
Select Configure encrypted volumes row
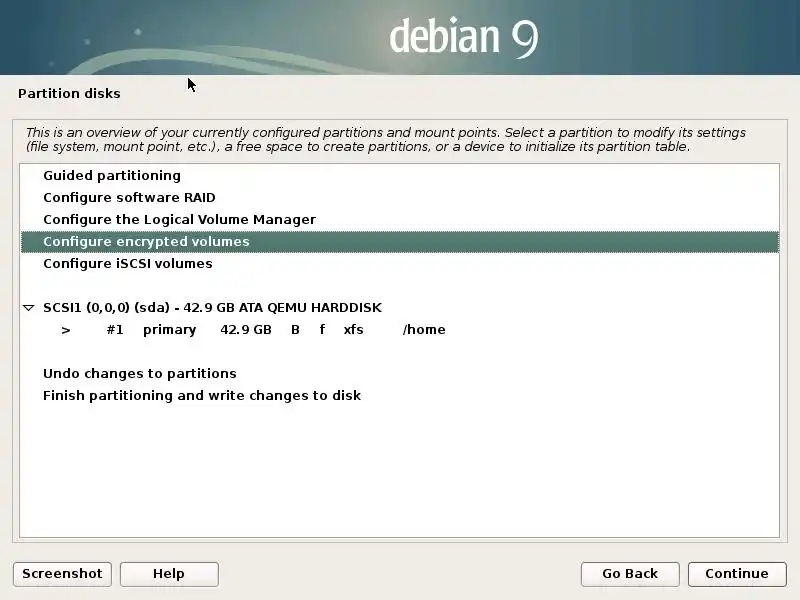[399, 241]
